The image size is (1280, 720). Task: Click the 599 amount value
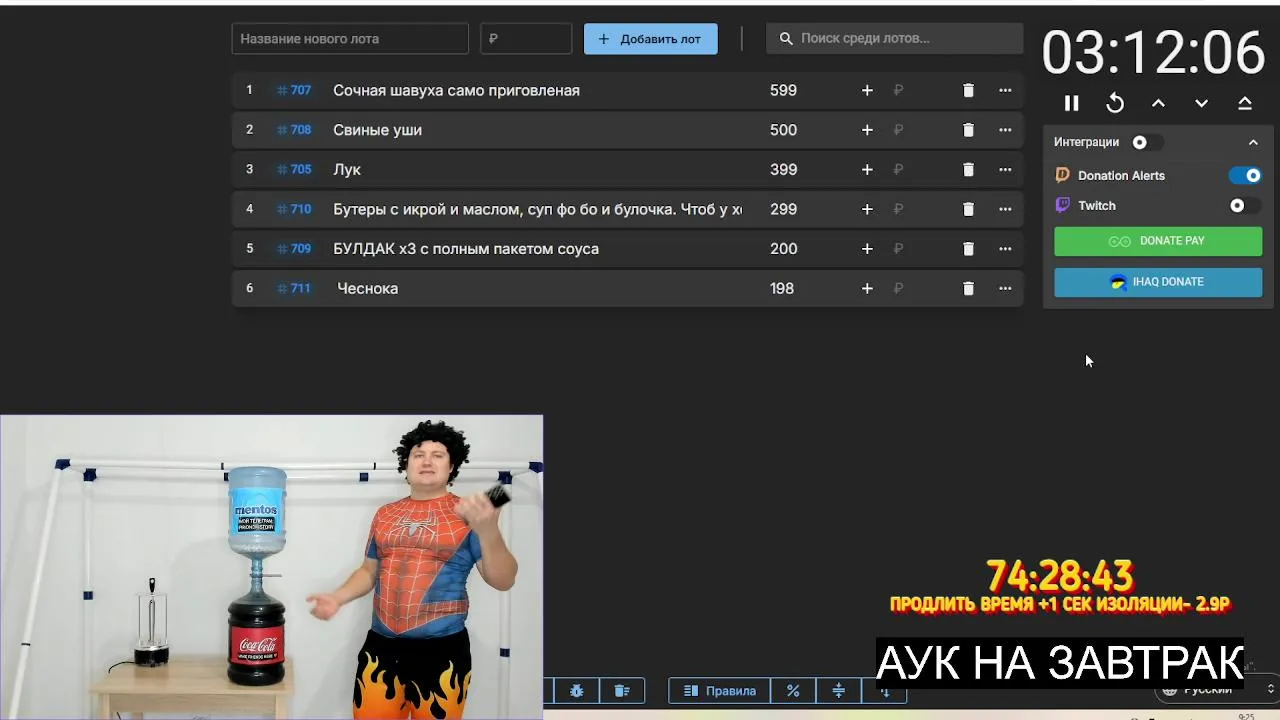[x=783, y=90]
